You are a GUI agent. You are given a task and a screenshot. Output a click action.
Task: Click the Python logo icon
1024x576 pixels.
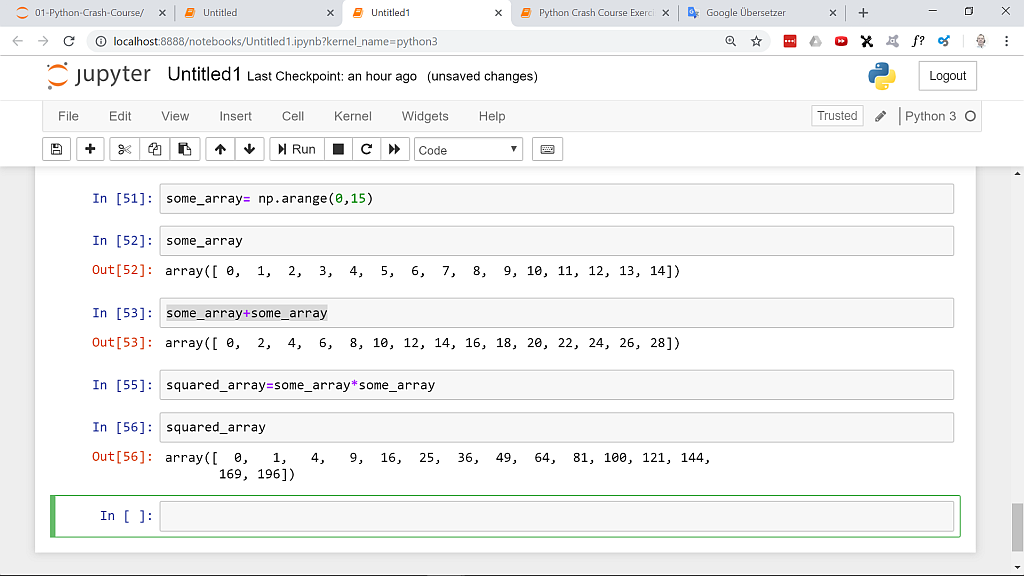882,76
